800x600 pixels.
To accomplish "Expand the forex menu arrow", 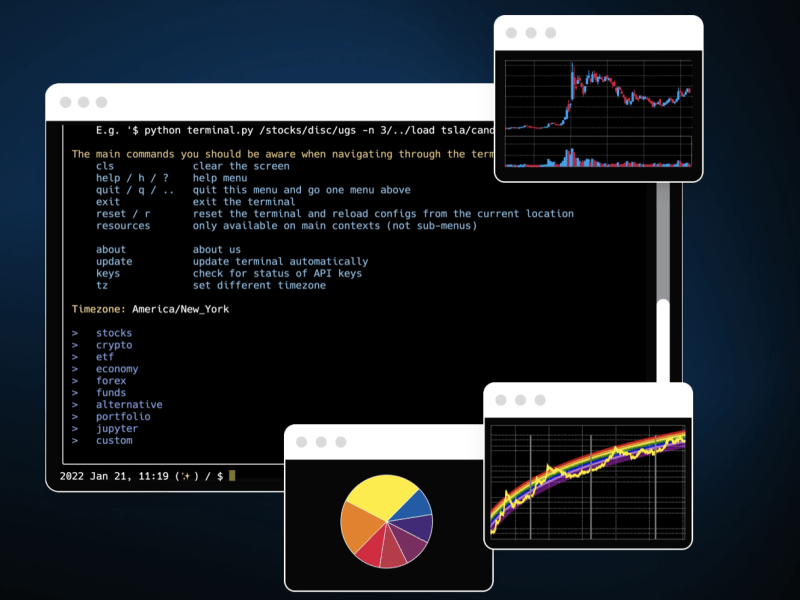I will click(75, 381).
